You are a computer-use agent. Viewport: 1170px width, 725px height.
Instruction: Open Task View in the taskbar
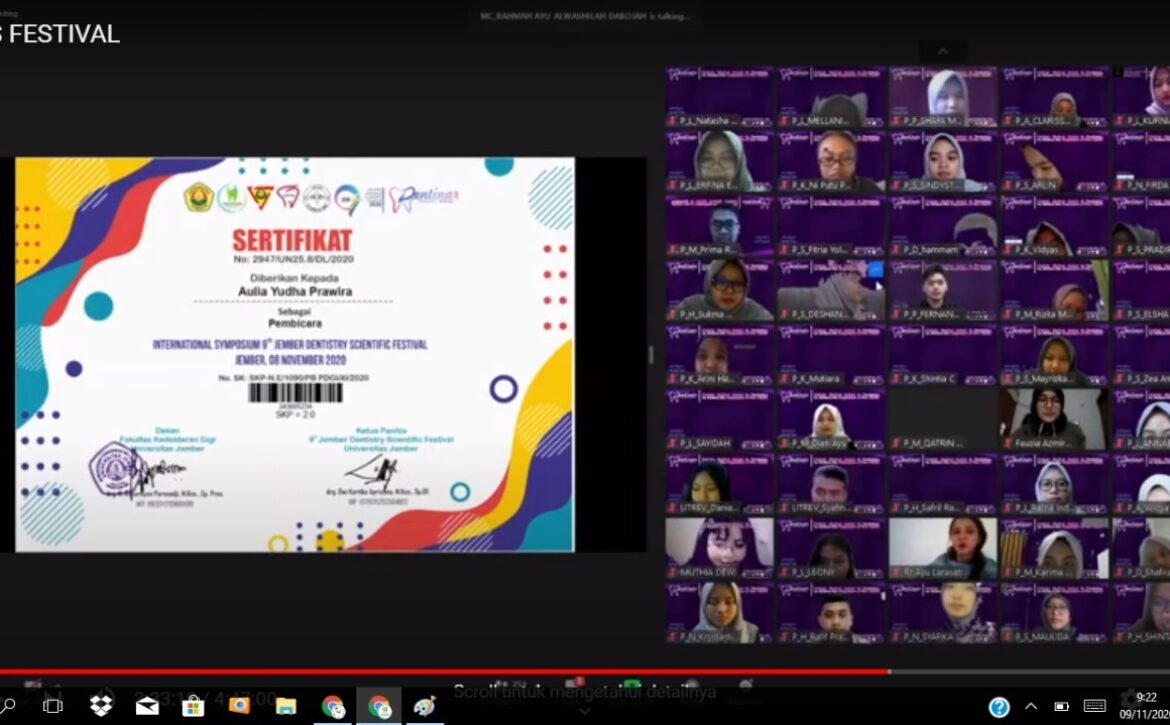tap(53, 705)
